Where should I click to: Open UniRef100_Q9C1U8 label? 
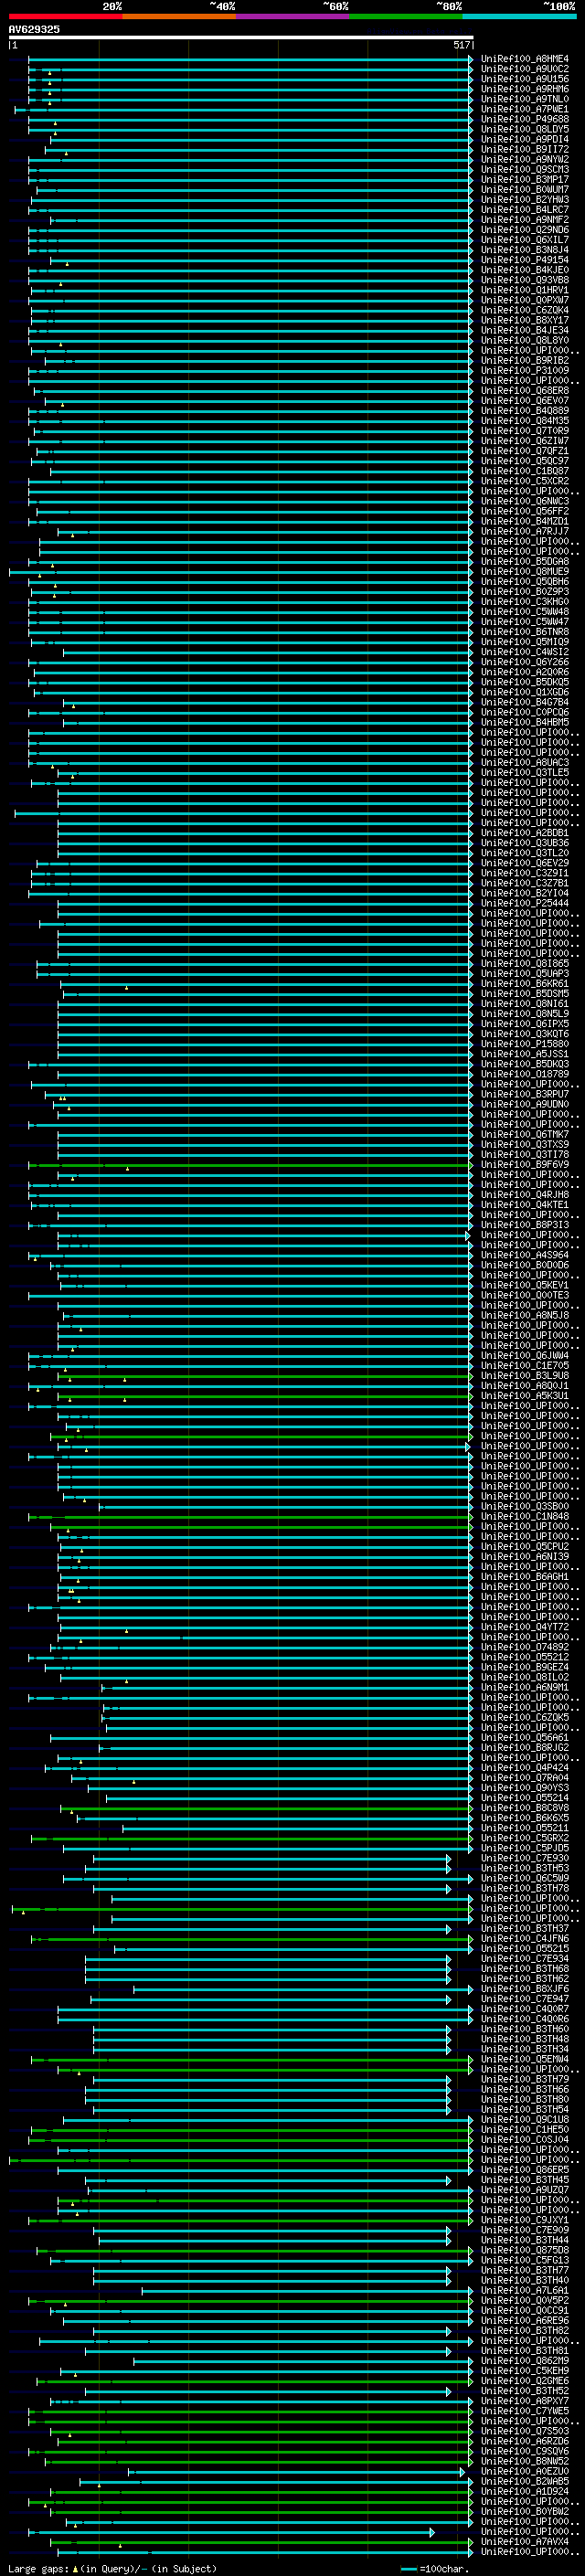point(525,2120)
